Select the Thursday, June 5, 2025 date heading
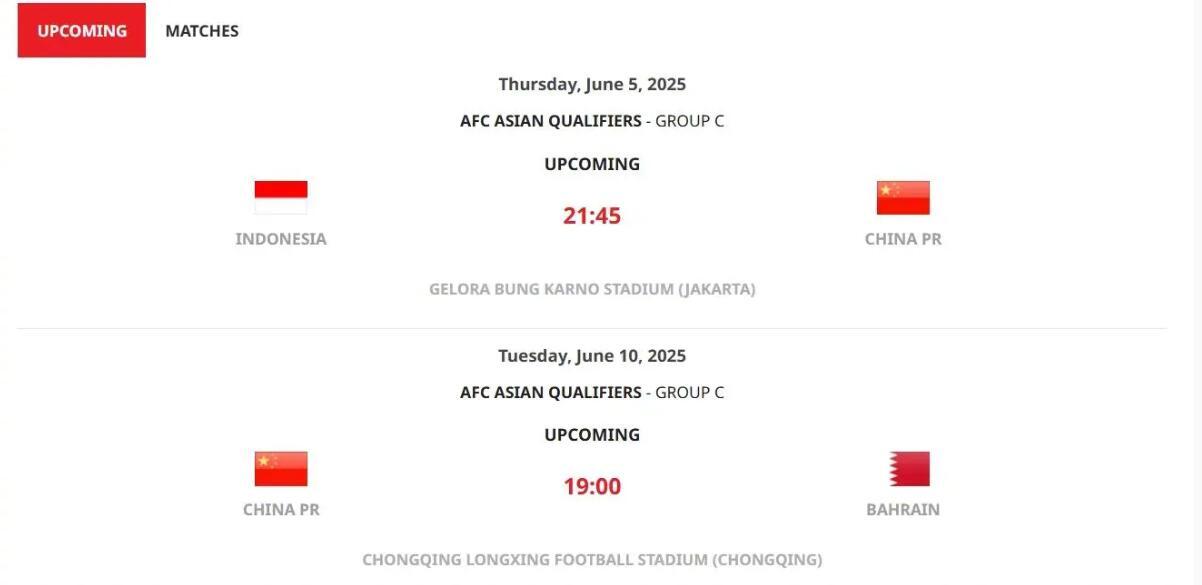This screenshot has height=585, width=1202. (x=592, y=84)
